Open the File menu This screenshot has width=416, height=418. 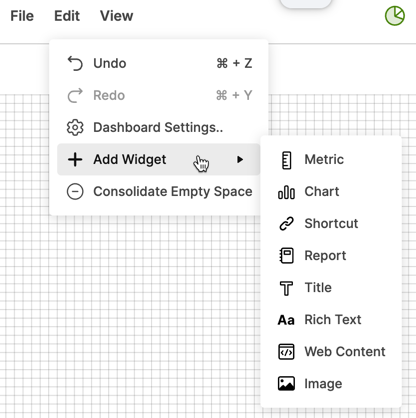[22, 16]
